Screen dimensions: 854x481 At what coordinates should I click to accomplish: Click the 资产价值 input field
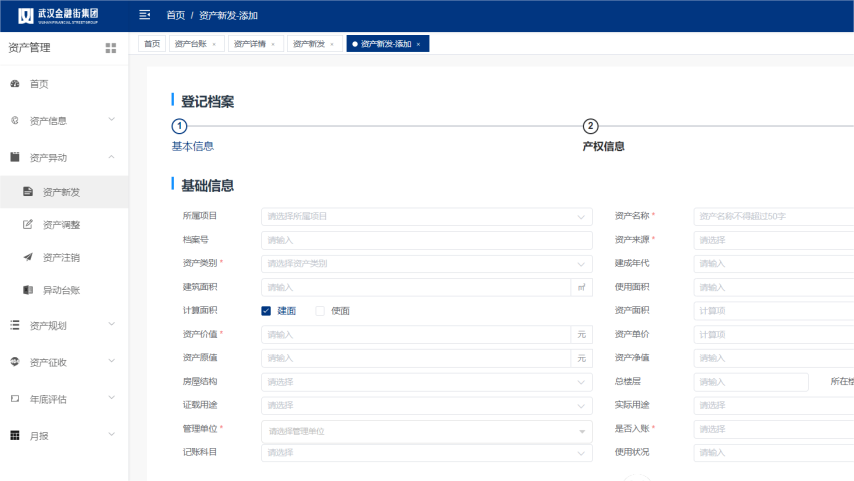416,334
